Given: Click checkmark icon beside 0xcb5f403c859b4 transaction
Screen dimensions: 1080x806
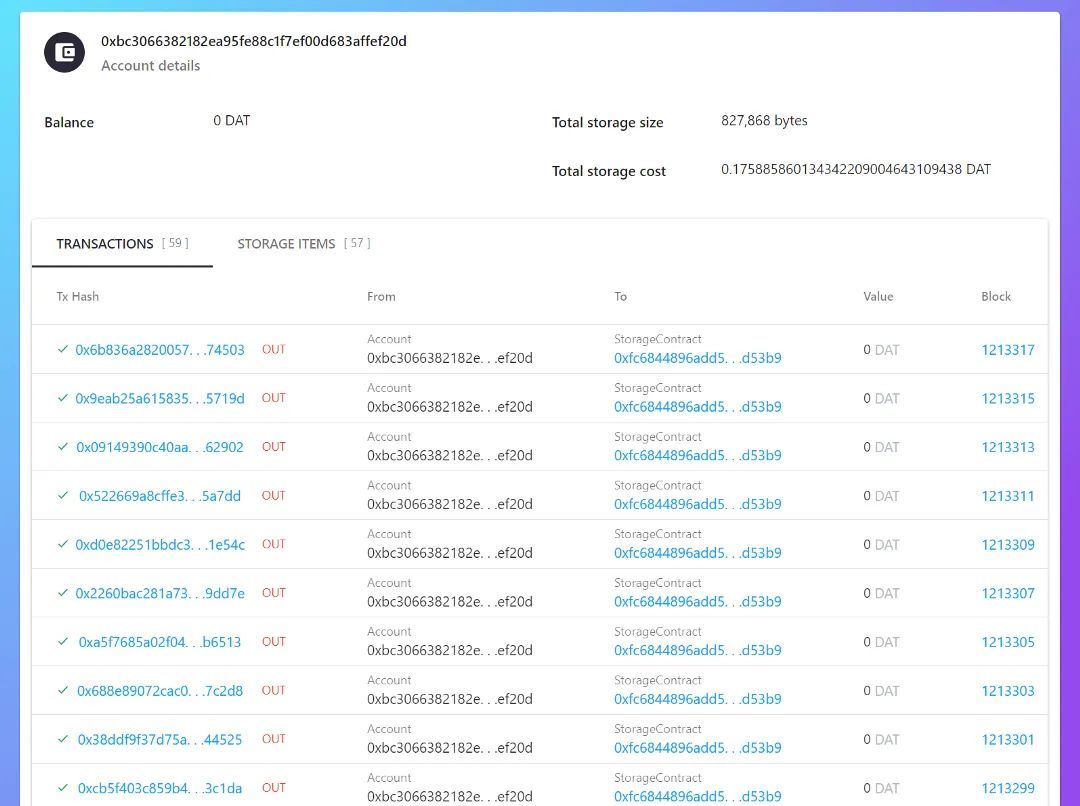Looking at the screenshot, I should tap(63, 787).
